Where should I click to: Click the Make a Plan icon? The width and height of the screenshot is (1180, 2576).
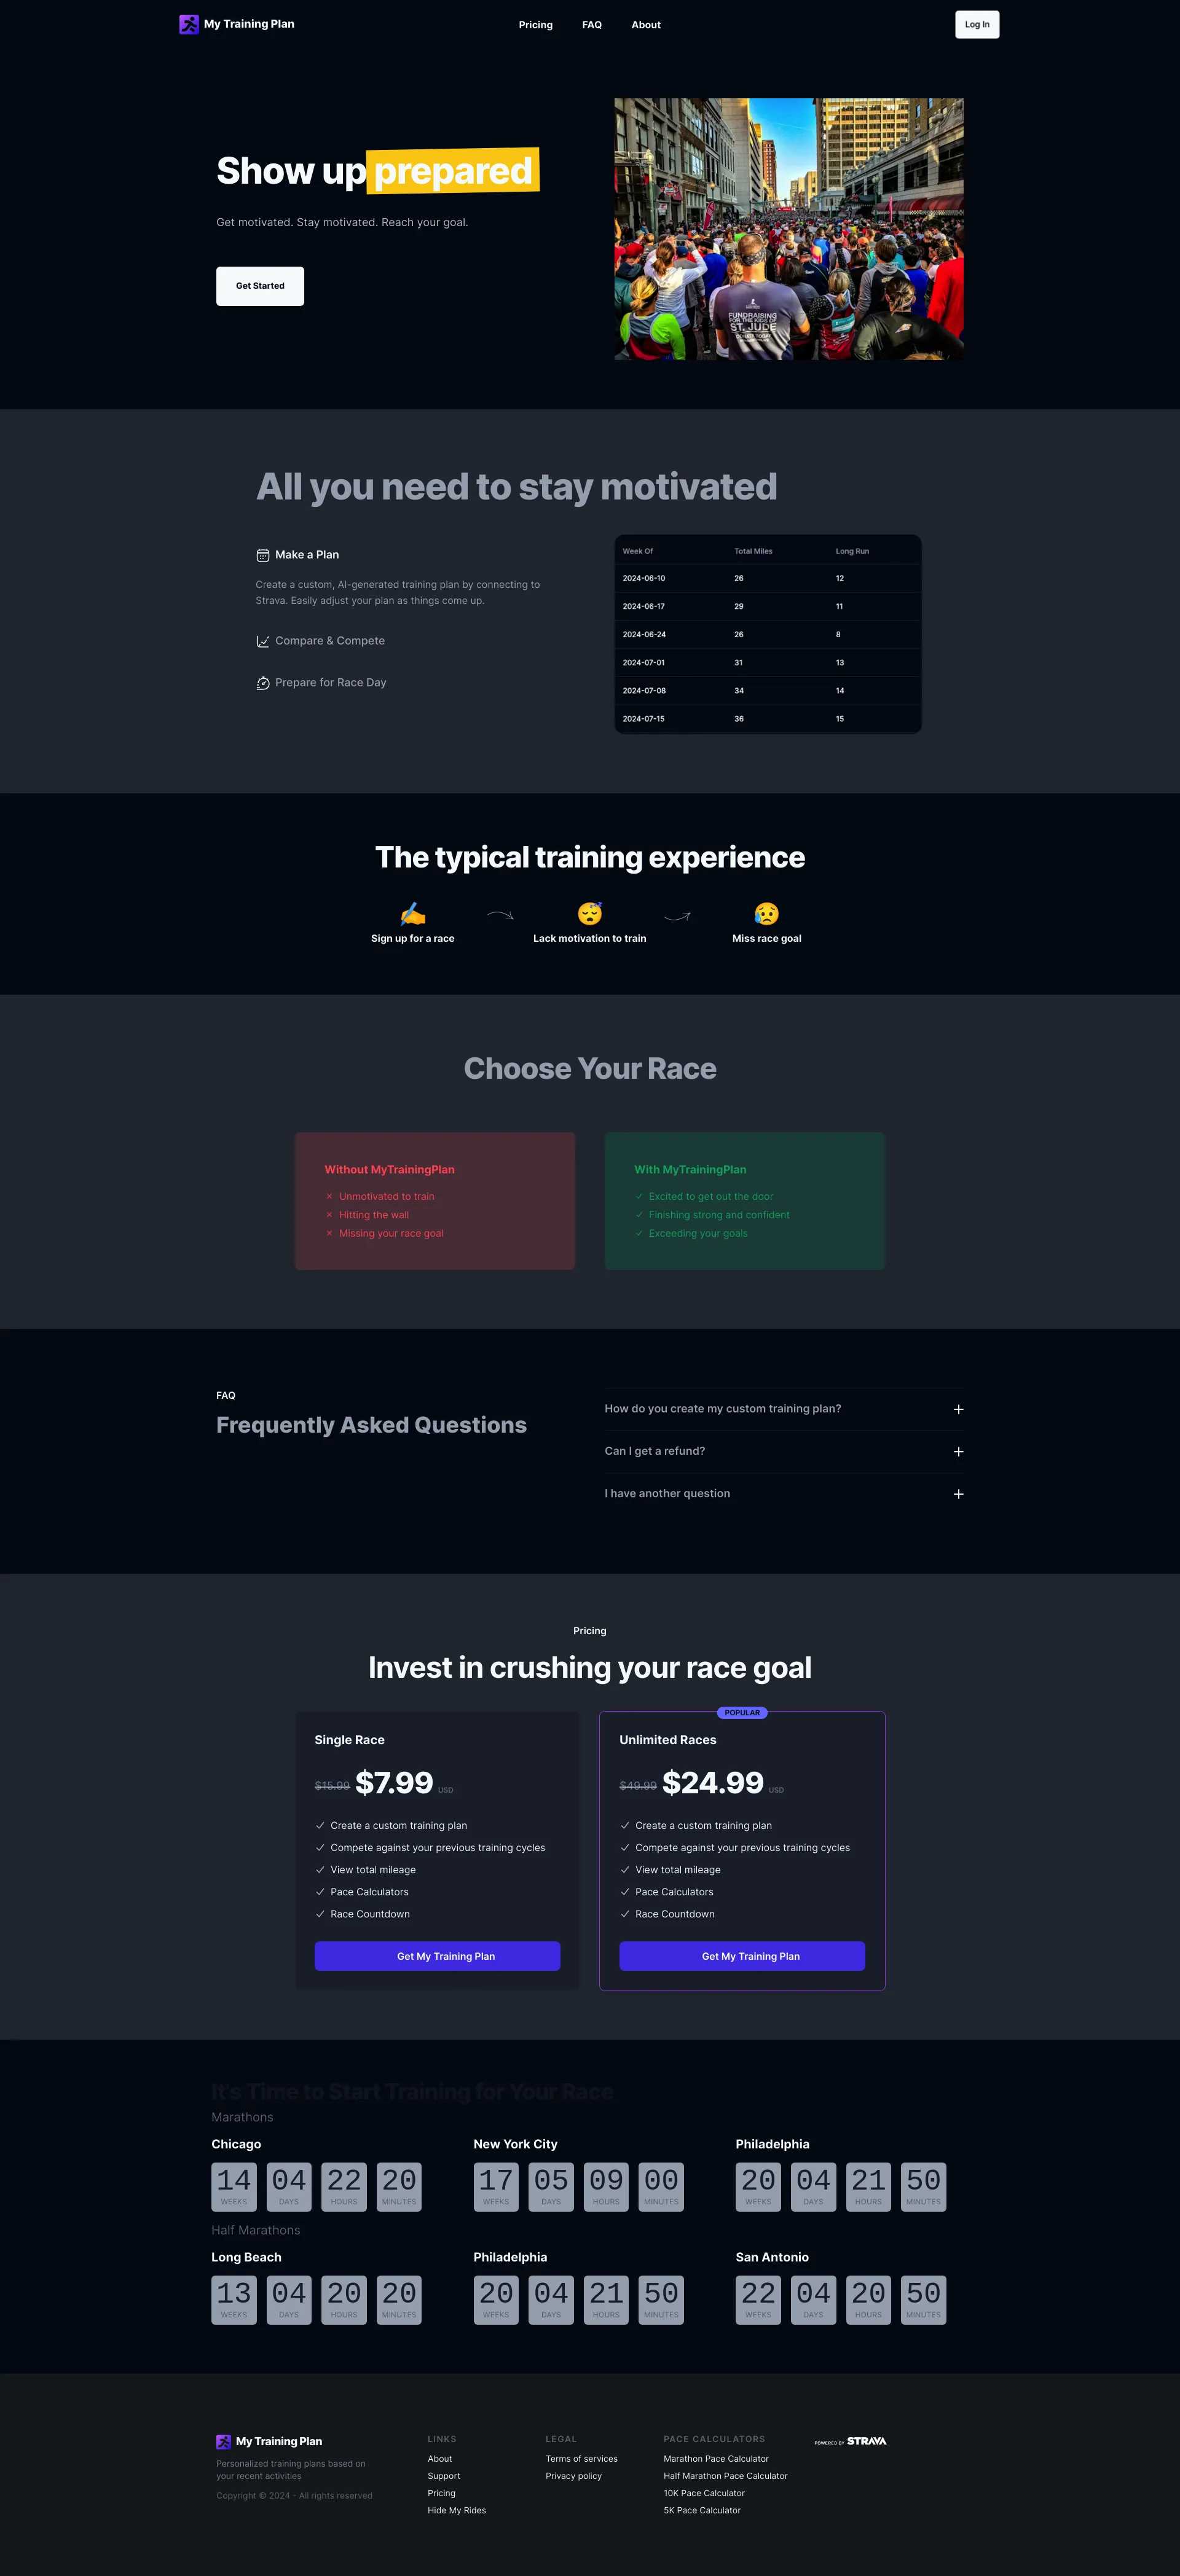263,554
